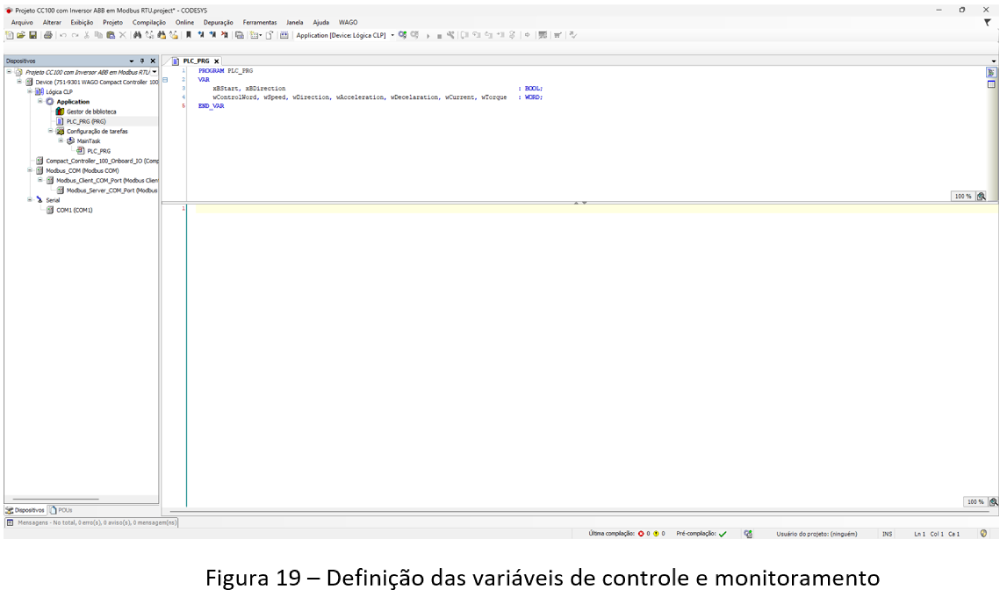Open the Compilação menu
This screenshot has height=606, width=1000.
(x=147, y=21)
